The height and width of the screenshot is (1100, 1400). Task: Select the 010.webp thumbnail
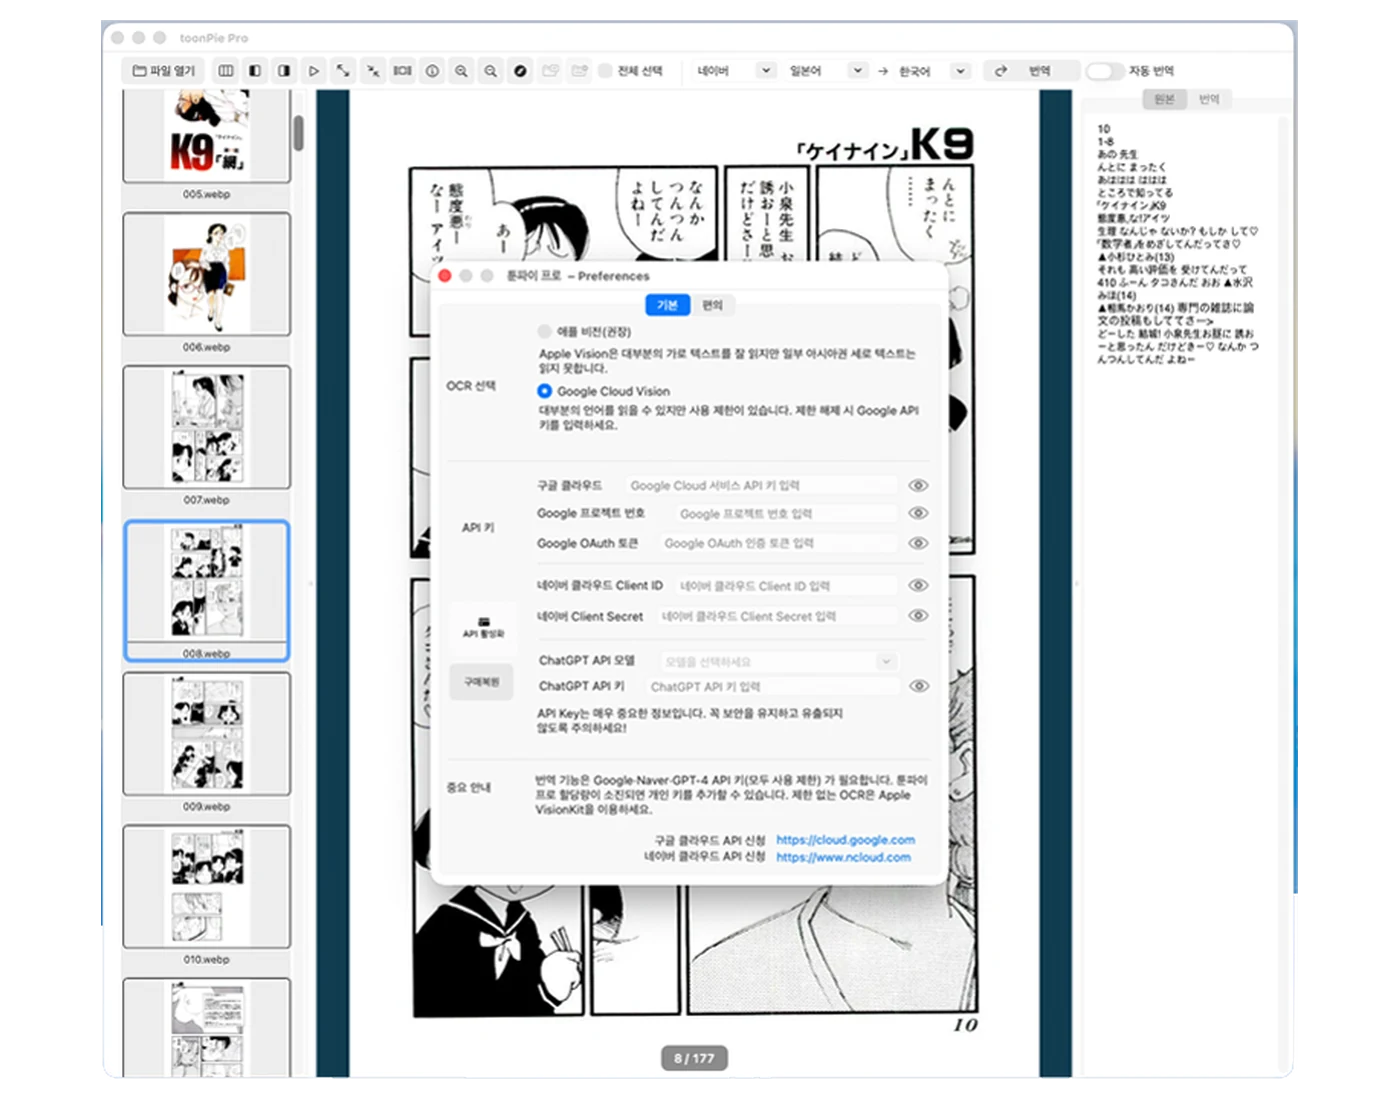click(207, 886)
